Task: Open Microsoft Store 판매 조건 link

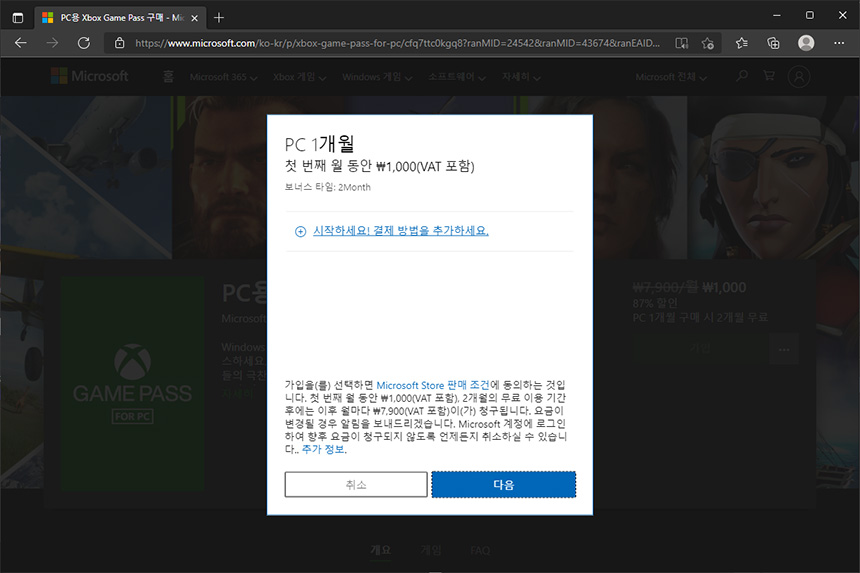Action: pyautogui.click(x=433, y=385)
